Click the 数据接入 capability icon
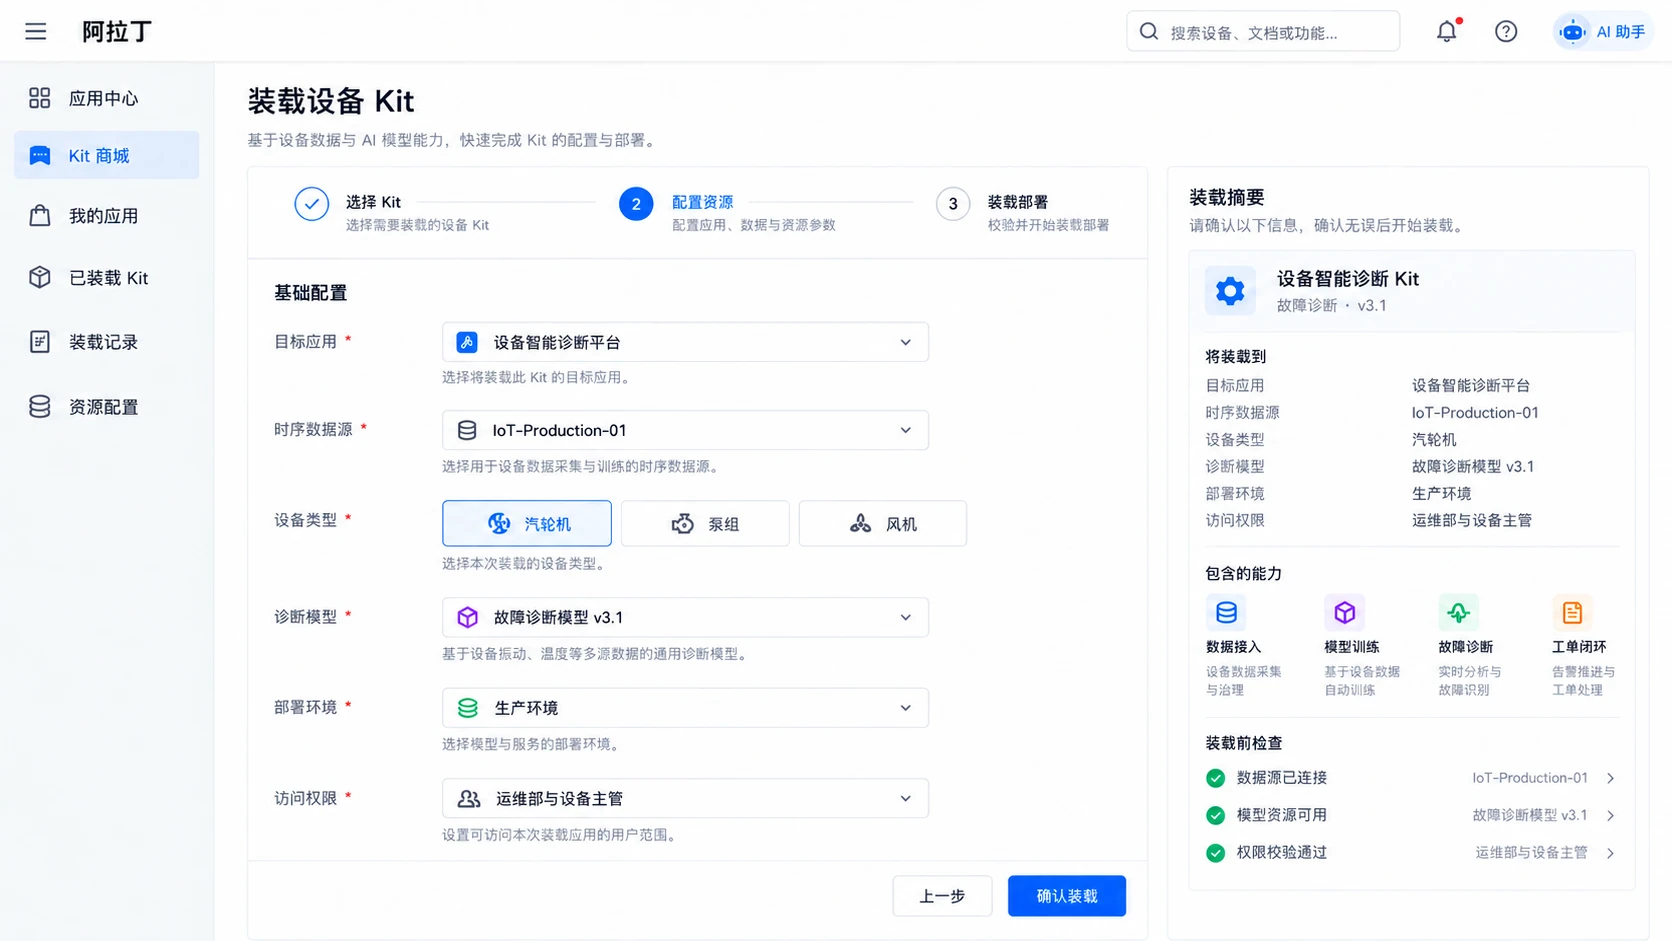The width and height of the screenshot is (1672, 941). pyautogui.click(x=1226, y=612)
